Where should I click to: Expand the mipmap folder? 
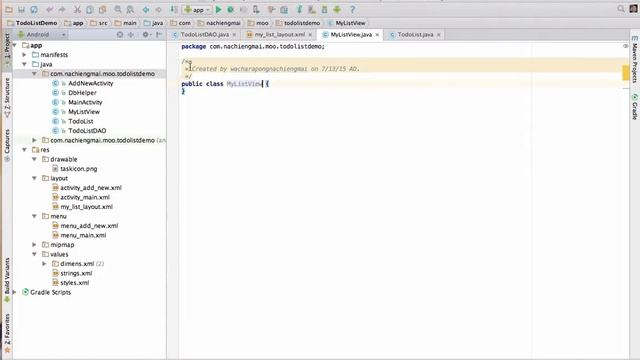point(35,245)
